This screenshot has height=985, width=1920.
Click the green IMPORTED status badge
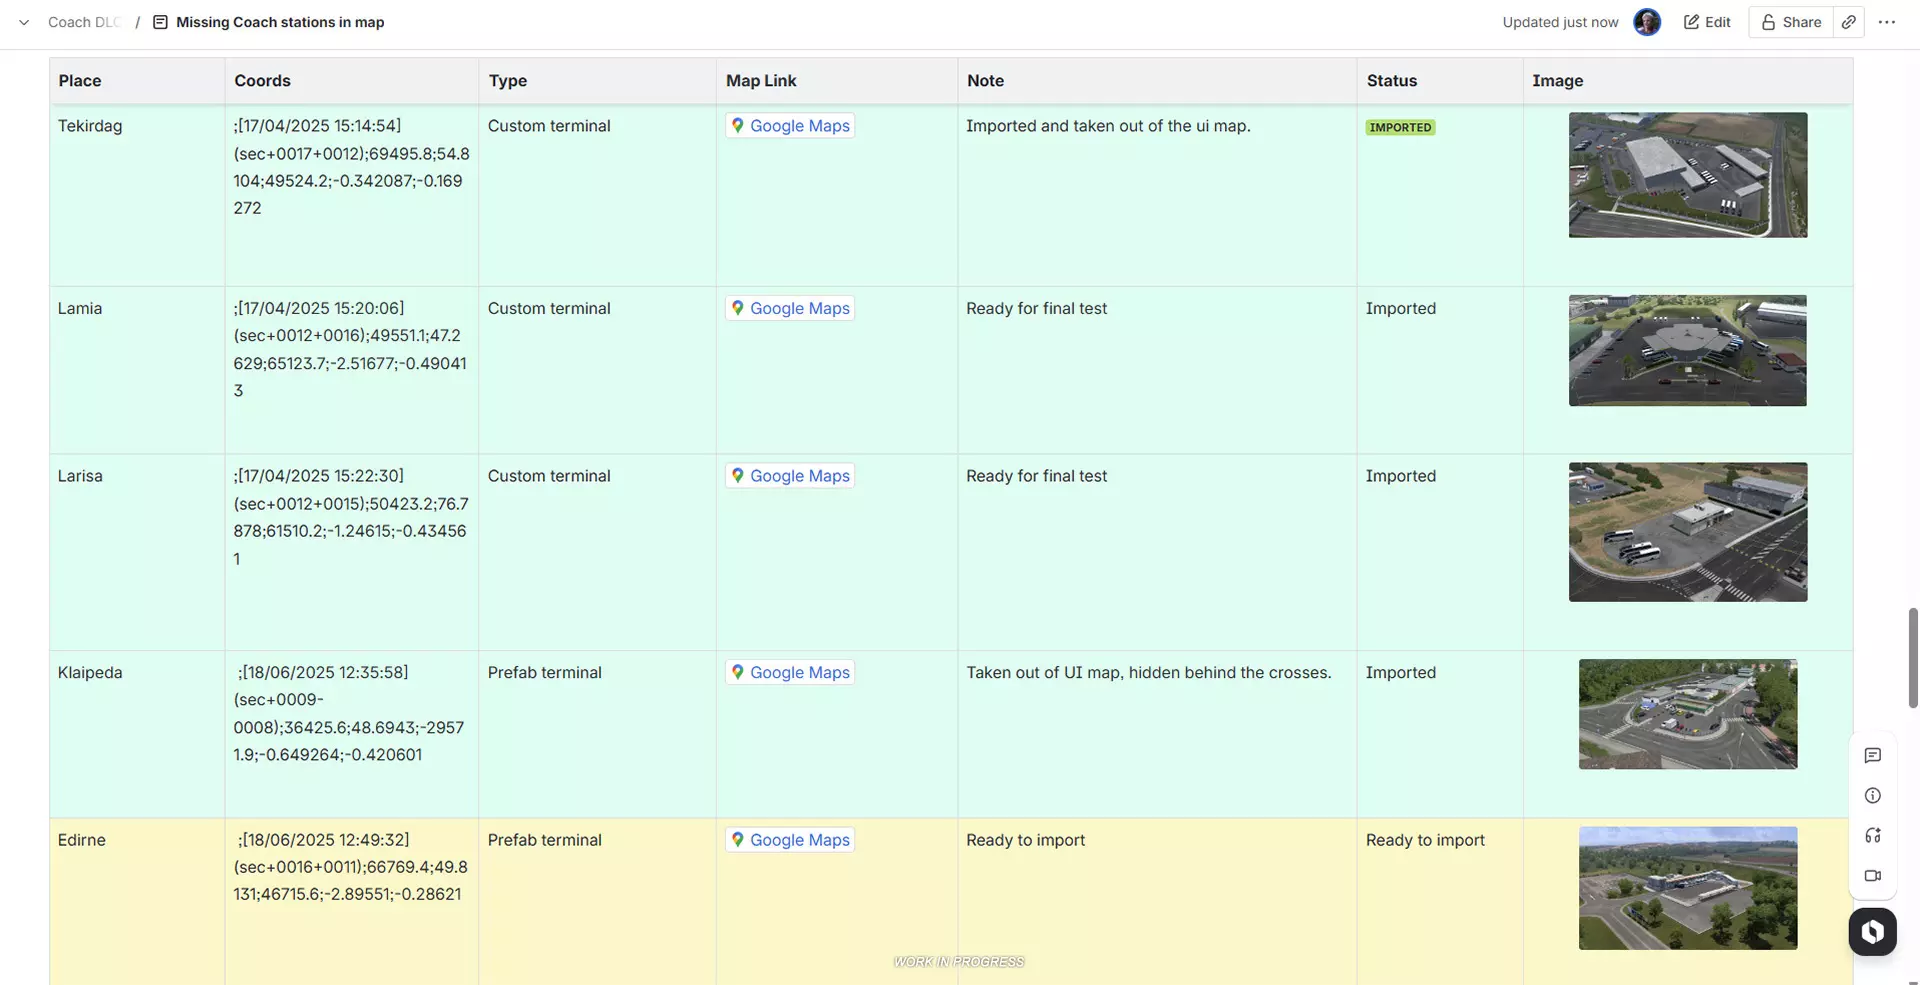pos(1400,128)
